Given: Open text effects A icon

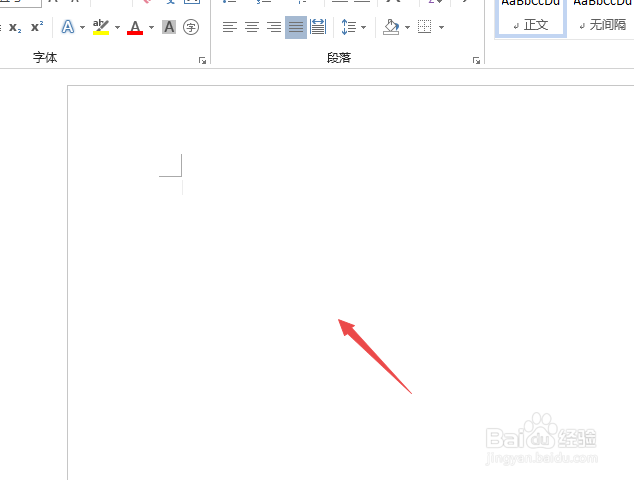Looking at the screenshot, I should pyautogui.click(x=68, y=27).
